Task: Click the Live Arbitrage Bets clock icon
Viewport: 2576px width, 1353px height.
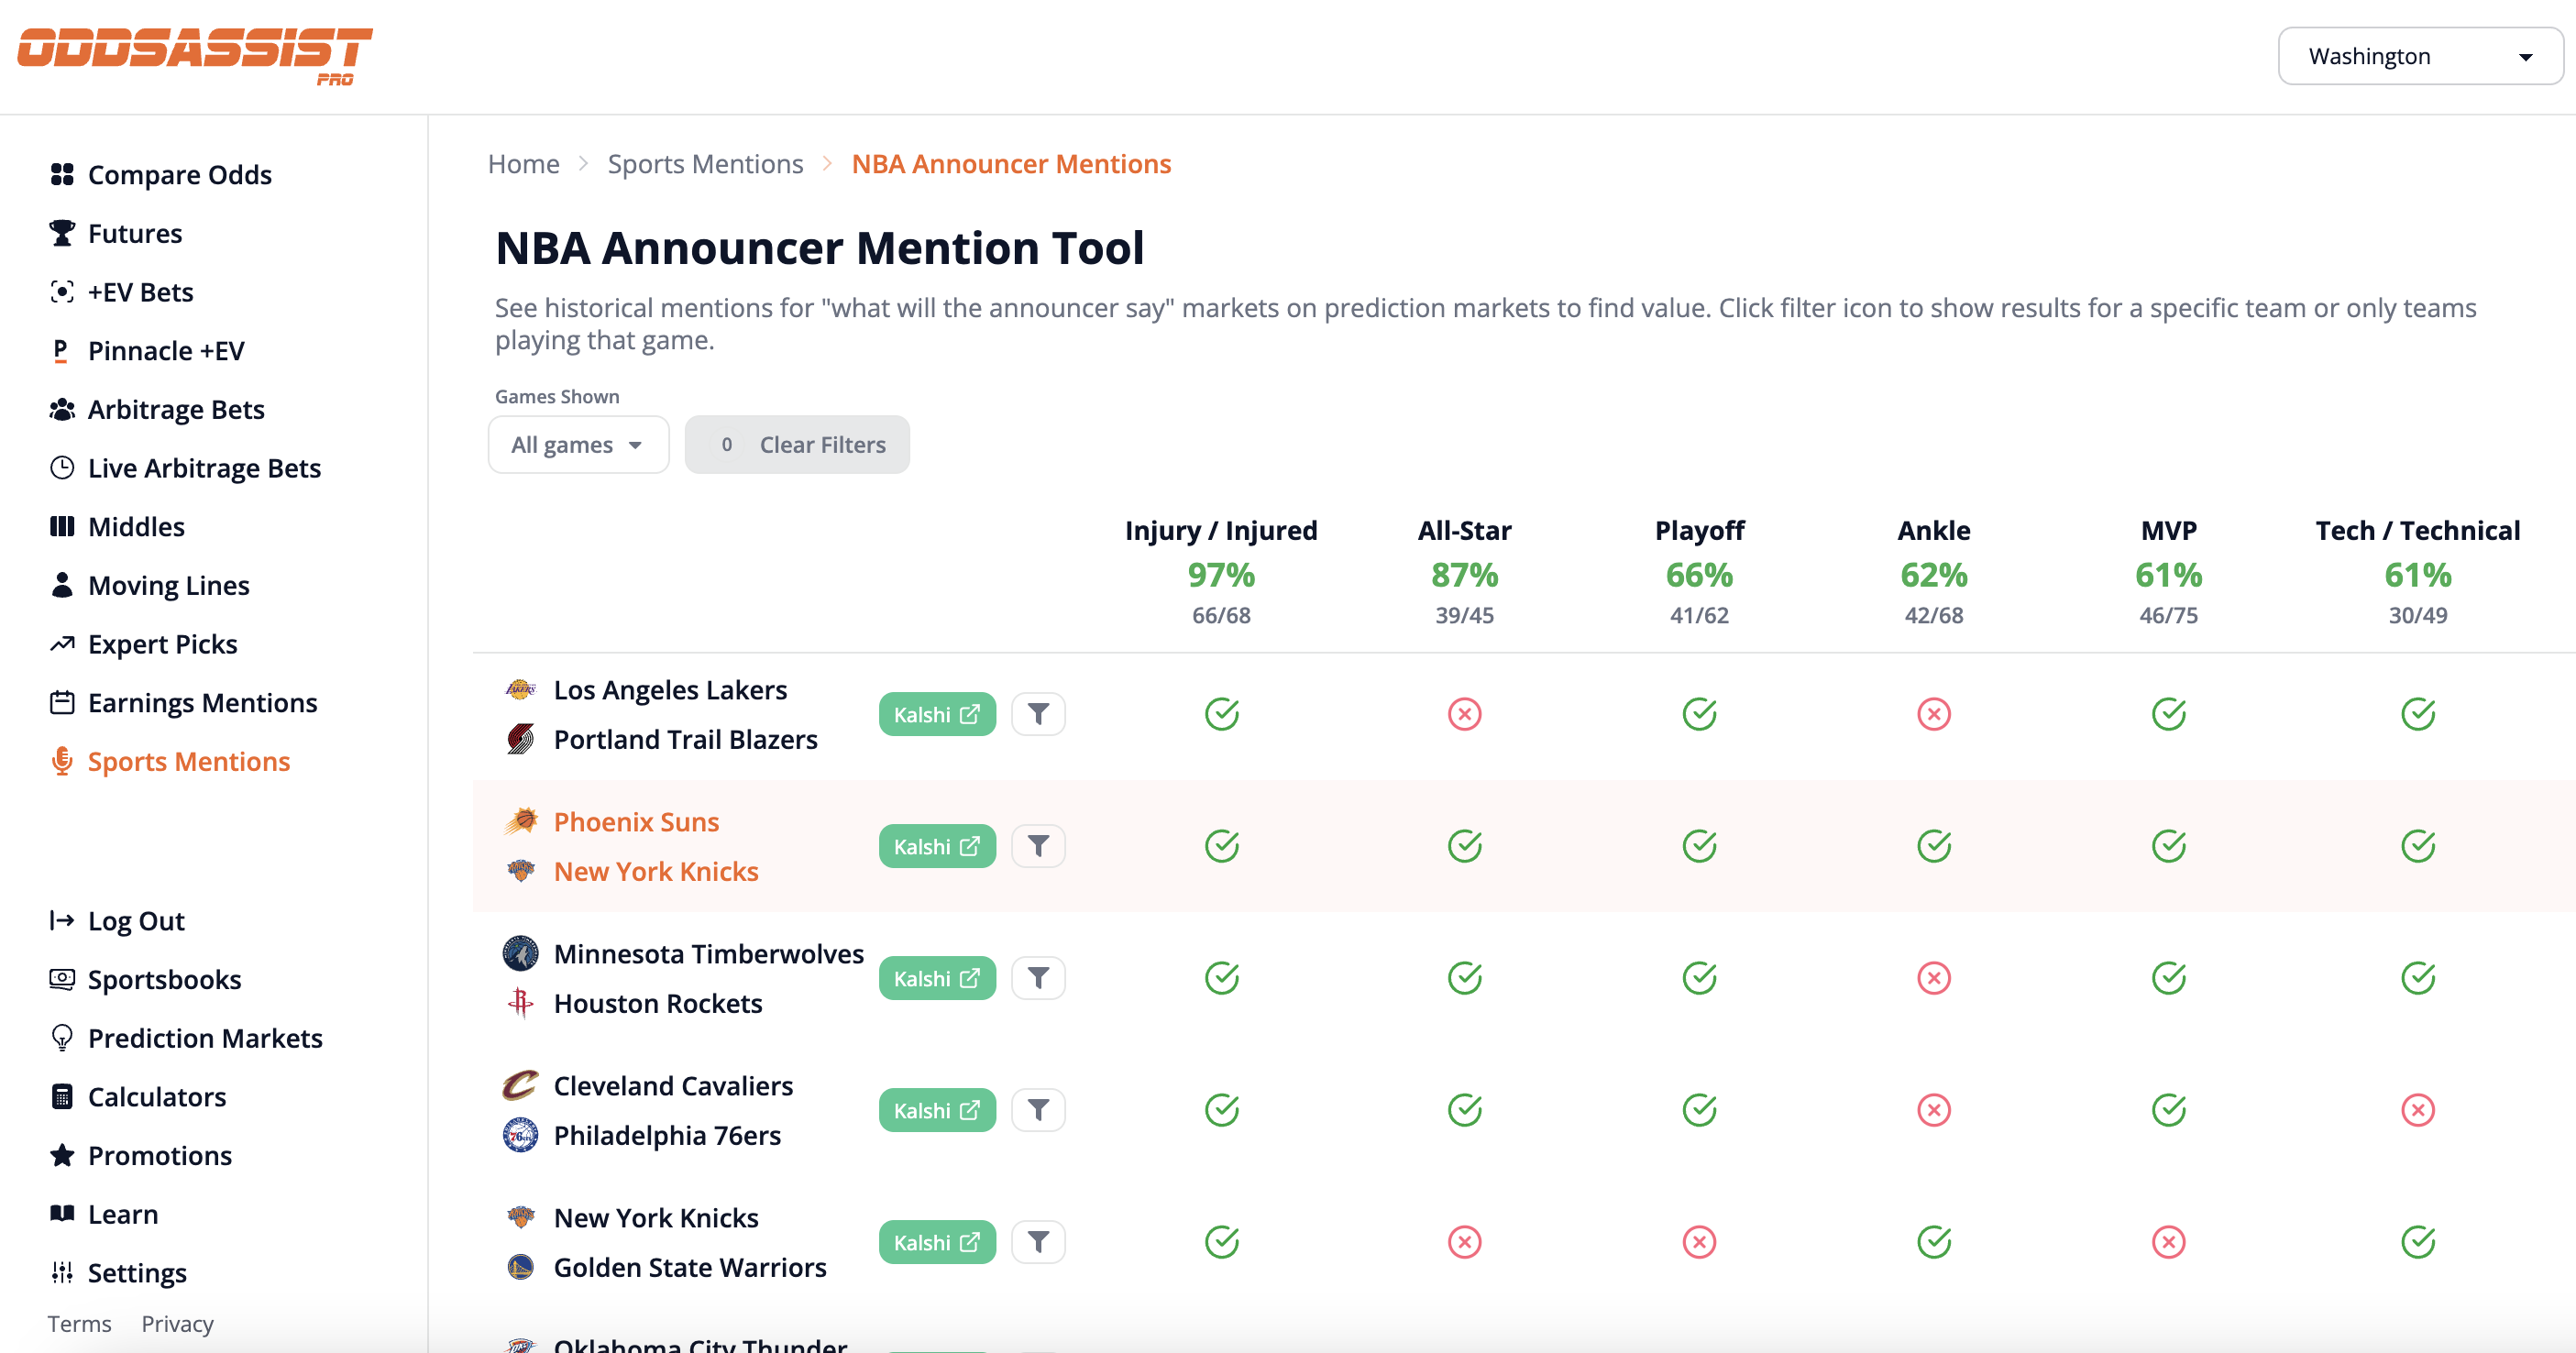Action: pos(62,467)
